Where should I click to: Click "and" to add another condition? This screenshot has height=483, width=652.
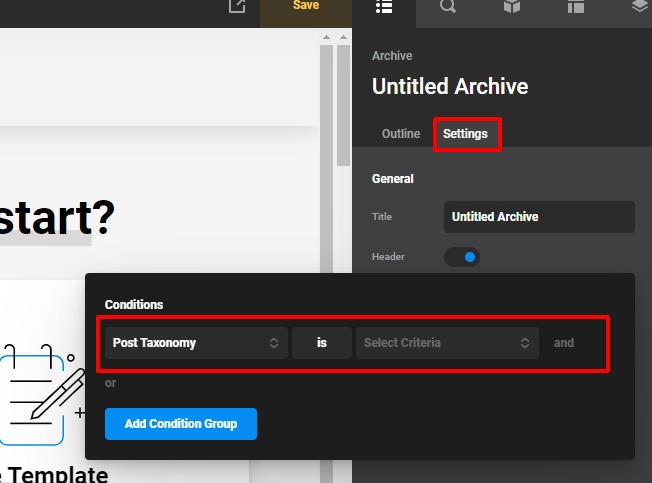point(564,343)
